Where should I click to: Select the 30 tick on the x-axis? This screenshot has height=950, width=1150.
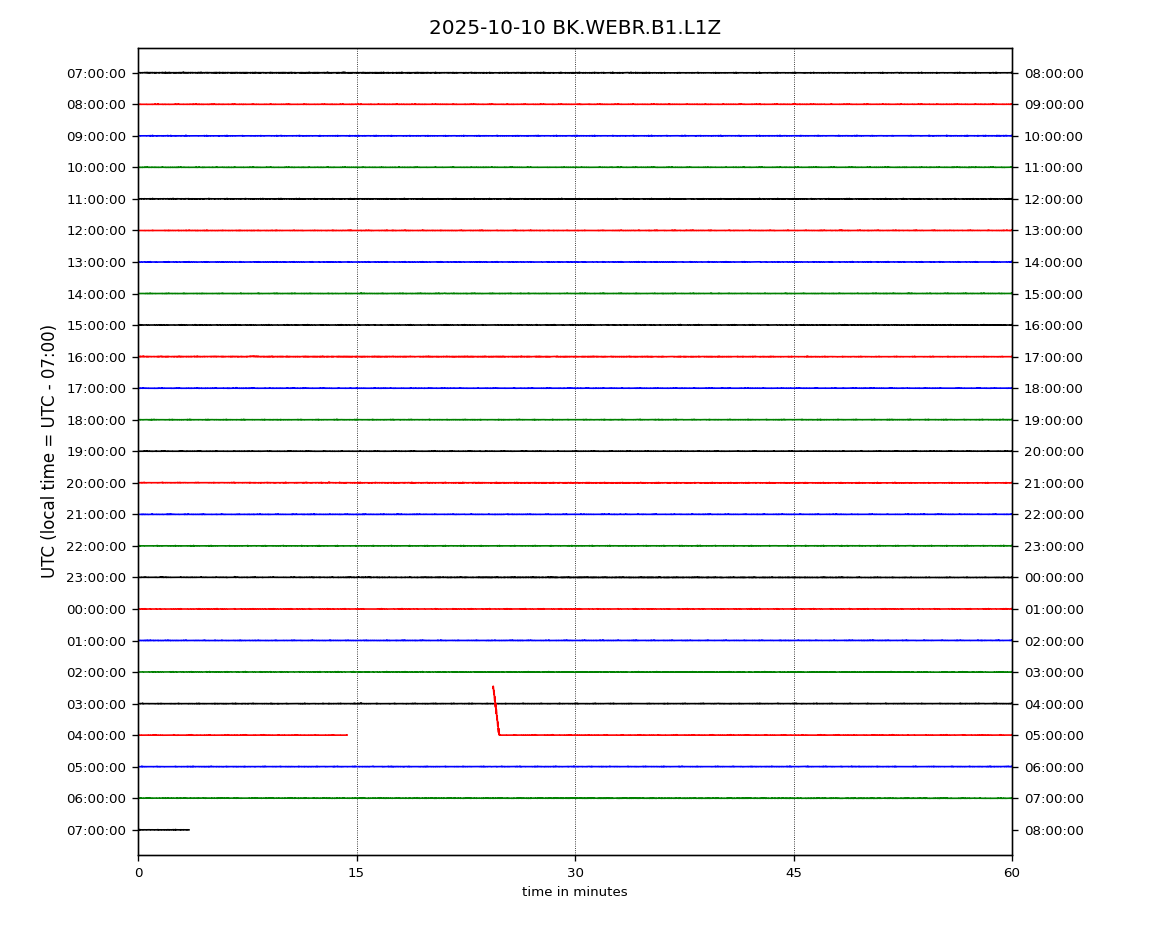(575, 873)
